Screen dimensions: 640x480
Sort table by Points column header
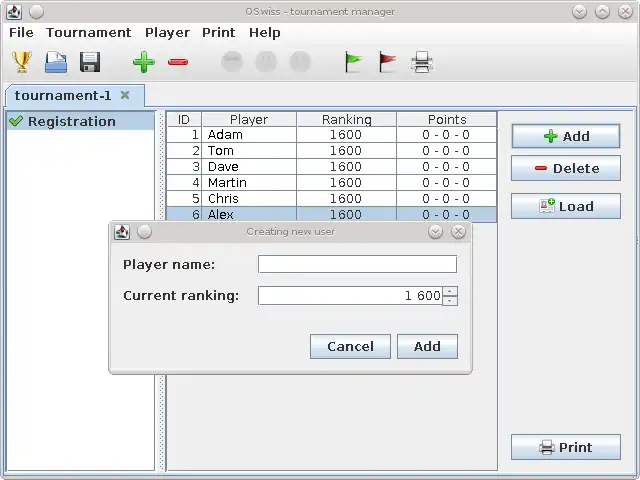[x=447, y=119]
